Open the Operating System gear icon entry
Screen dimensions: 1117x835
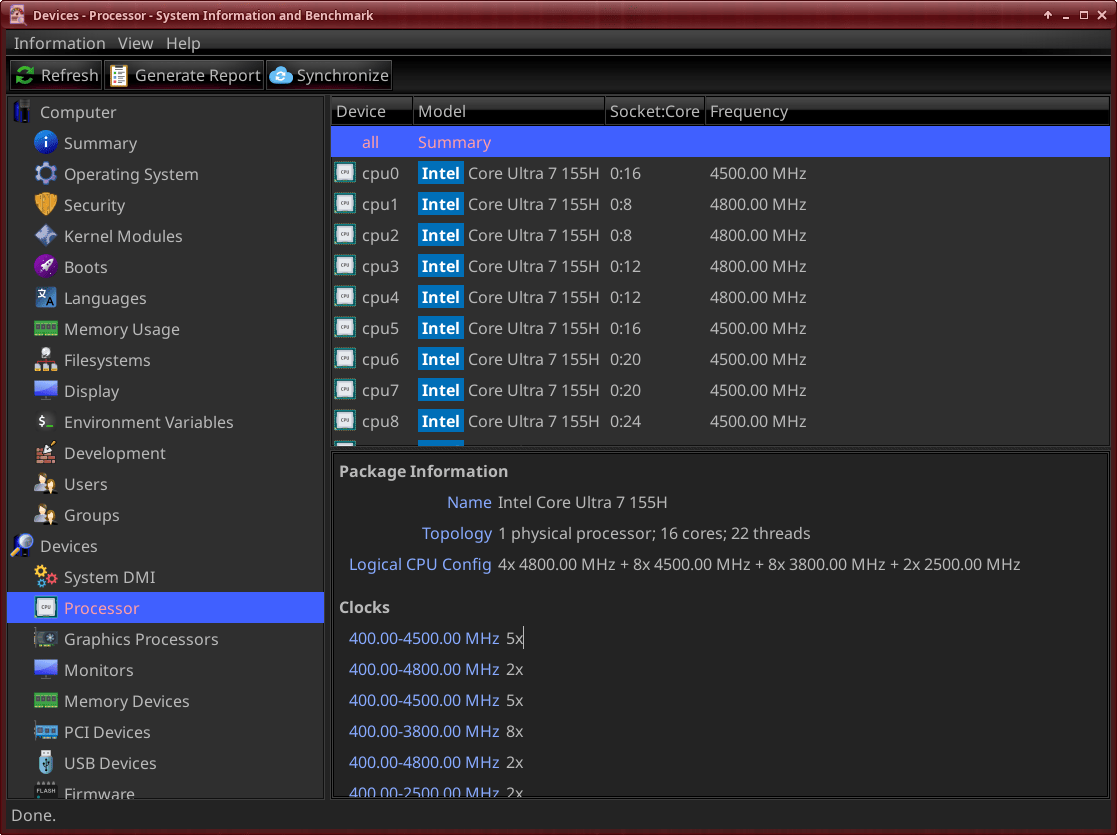(x=46, y=174)
